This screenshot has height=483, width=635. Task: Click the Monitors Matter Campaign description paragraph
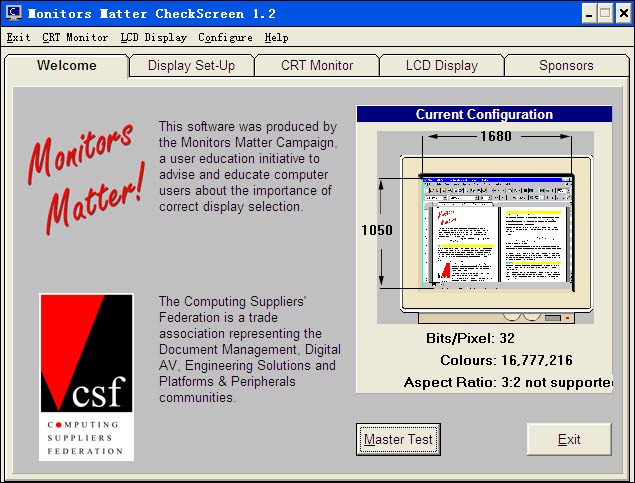(x=248, y=166)
